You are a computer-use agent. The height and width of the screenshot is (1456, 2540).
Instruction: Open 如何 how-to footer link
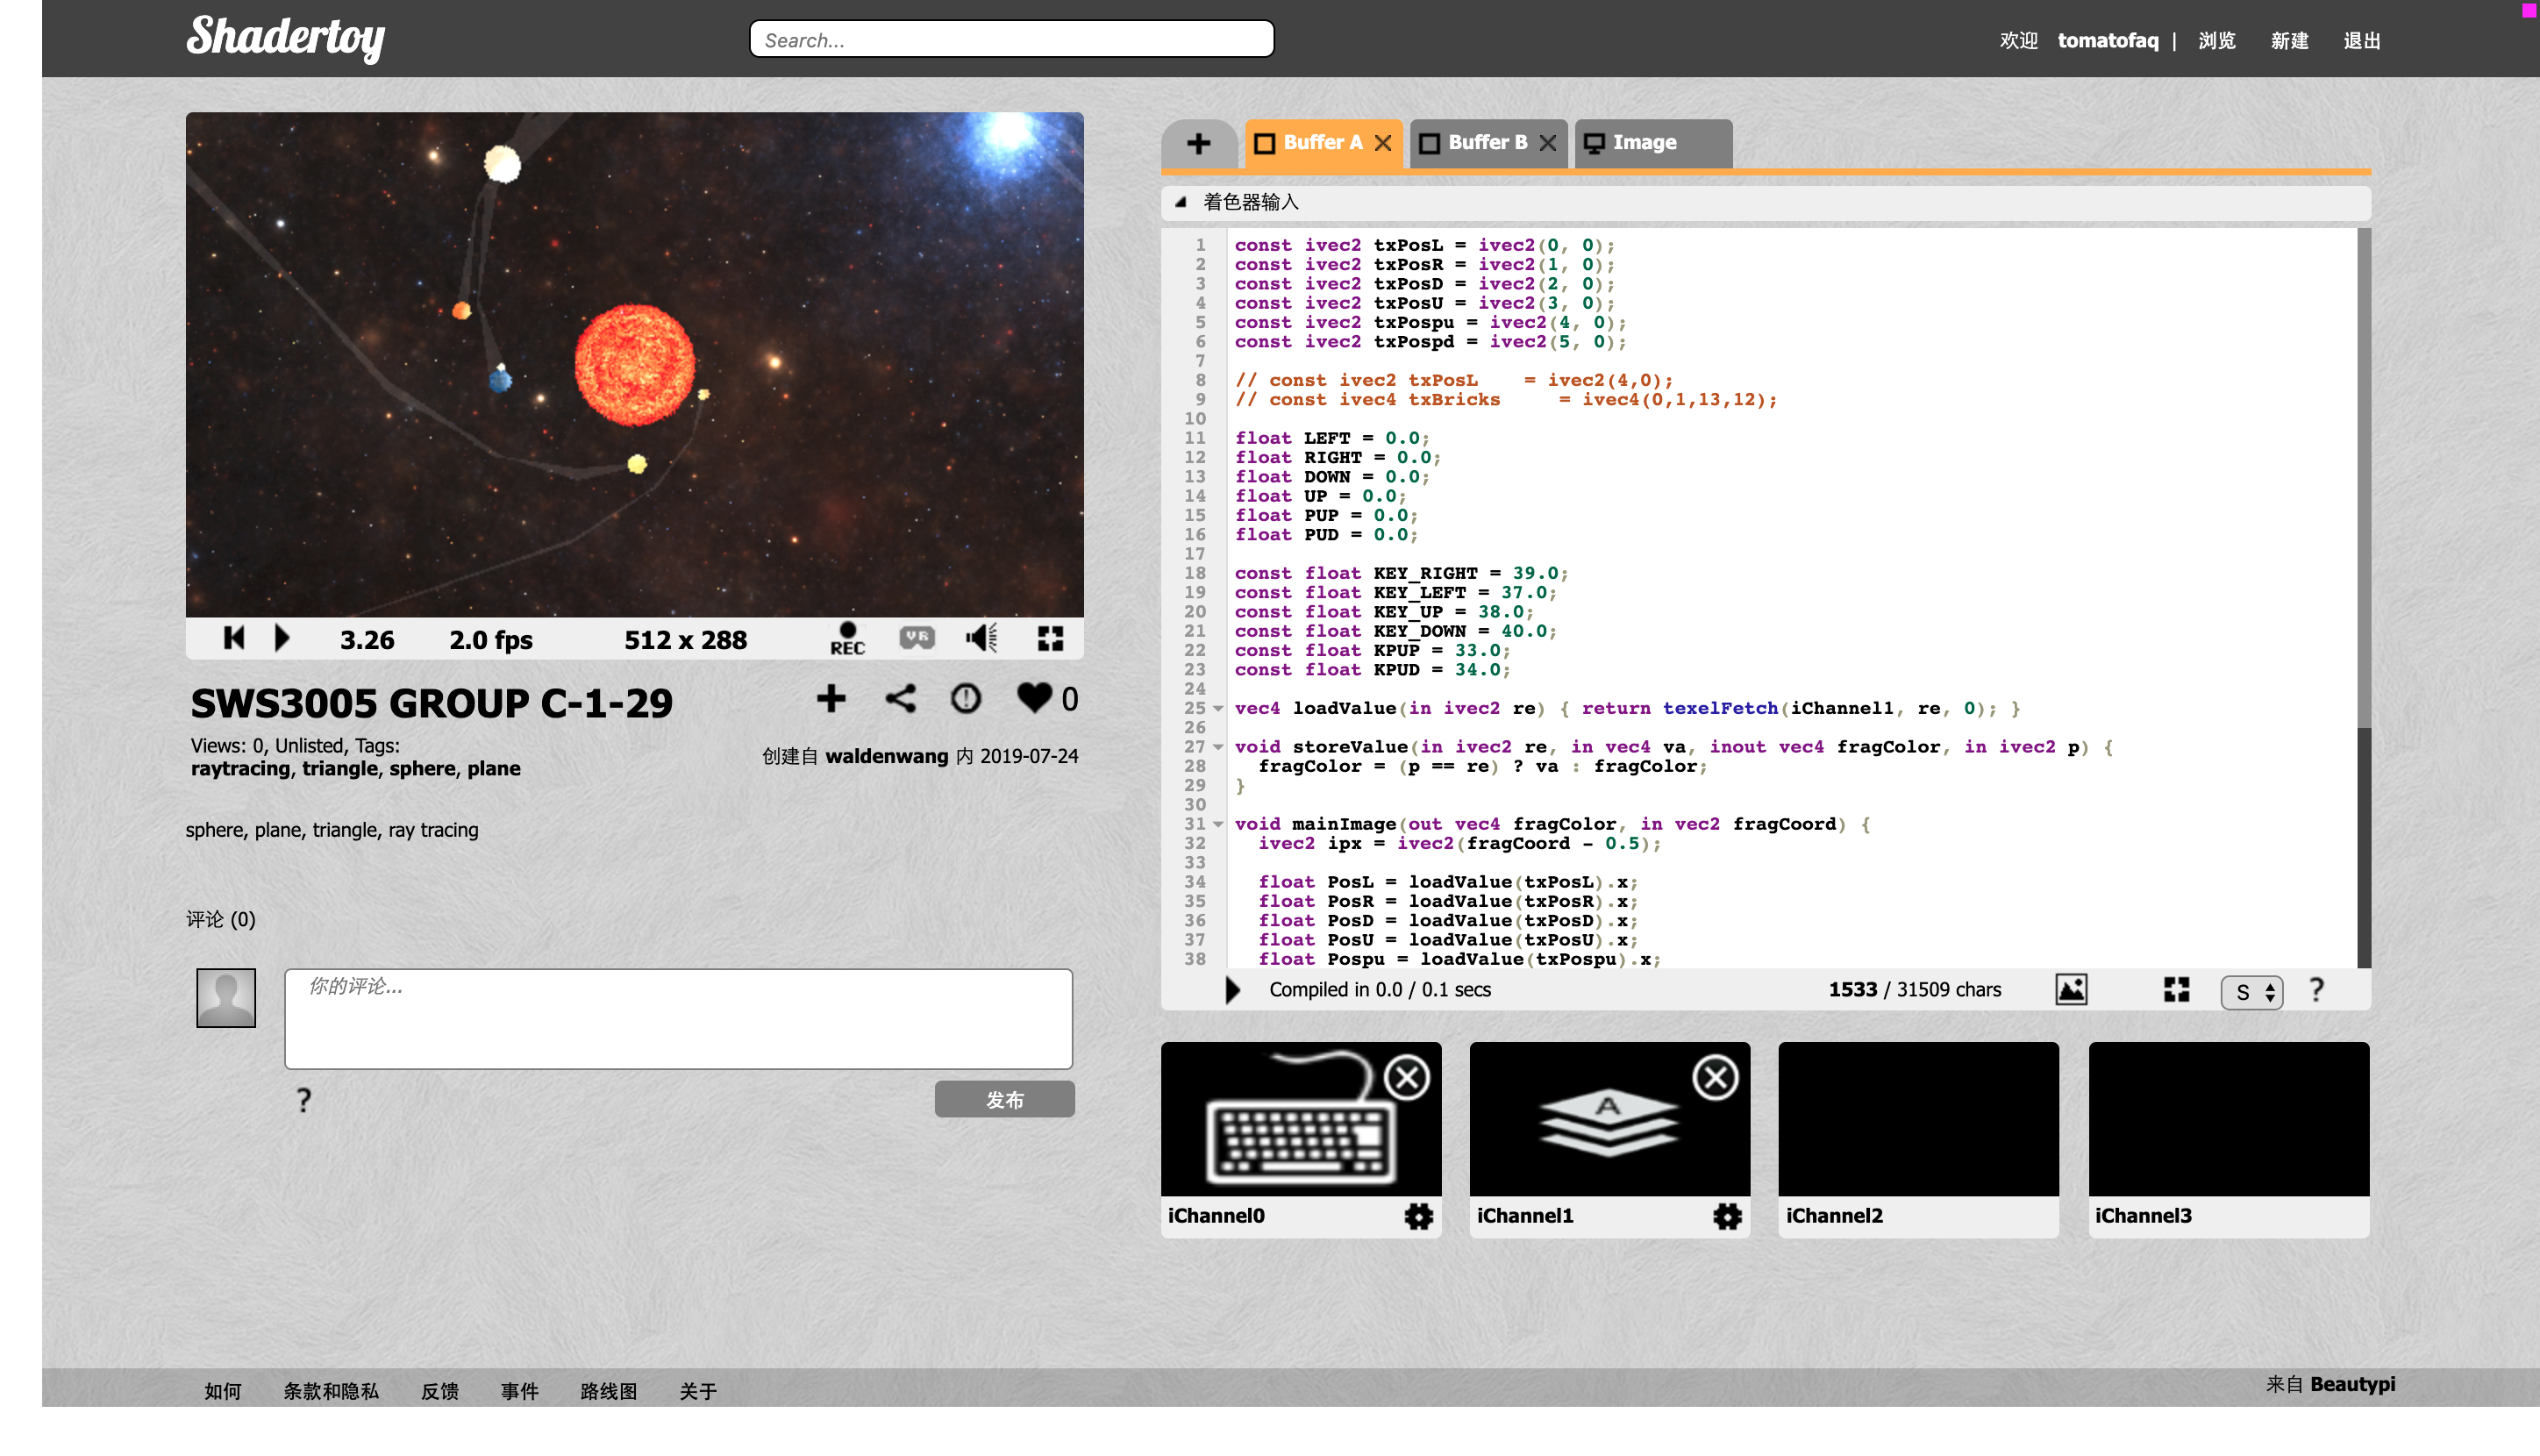point(223,1392)
